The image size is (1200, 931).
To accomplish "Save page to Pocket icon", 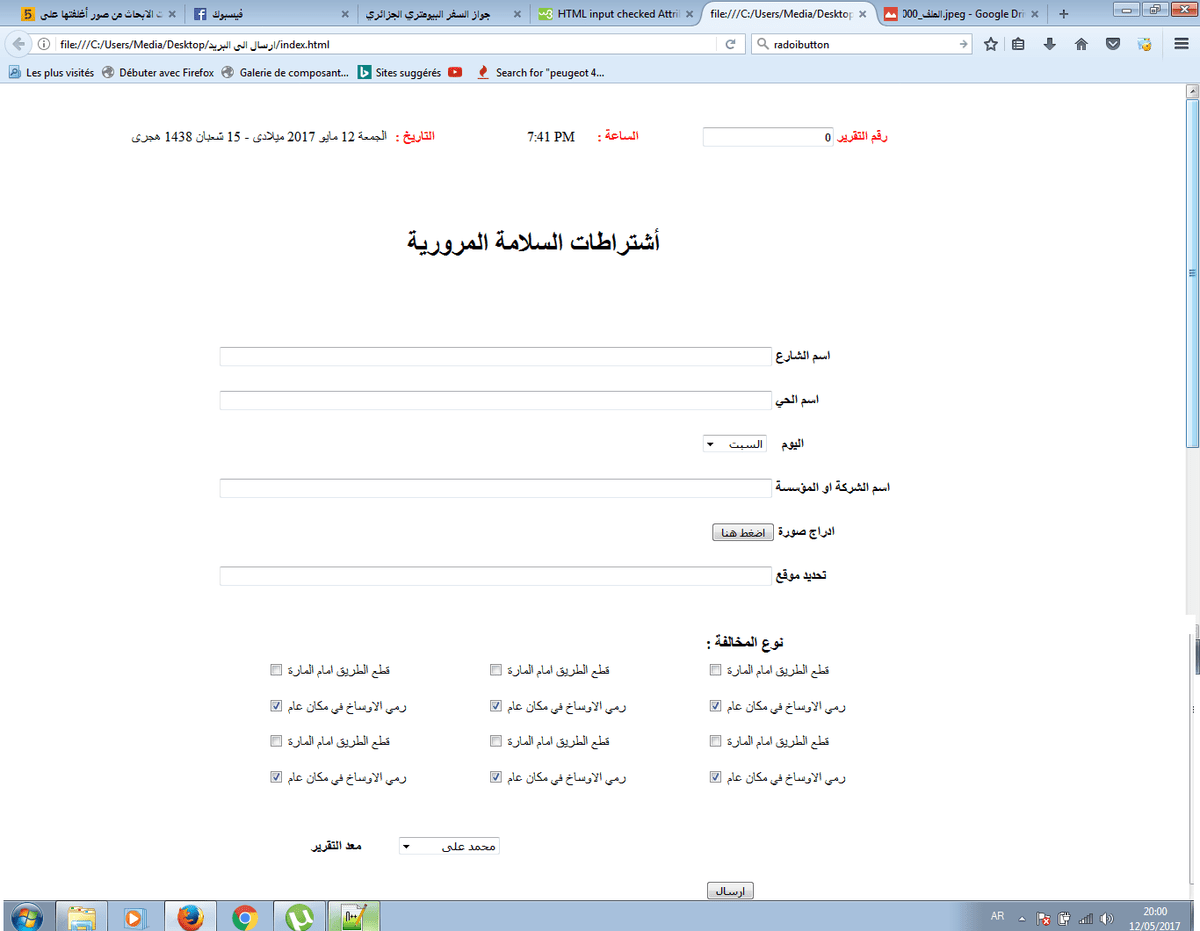I will pos(1113,45).
